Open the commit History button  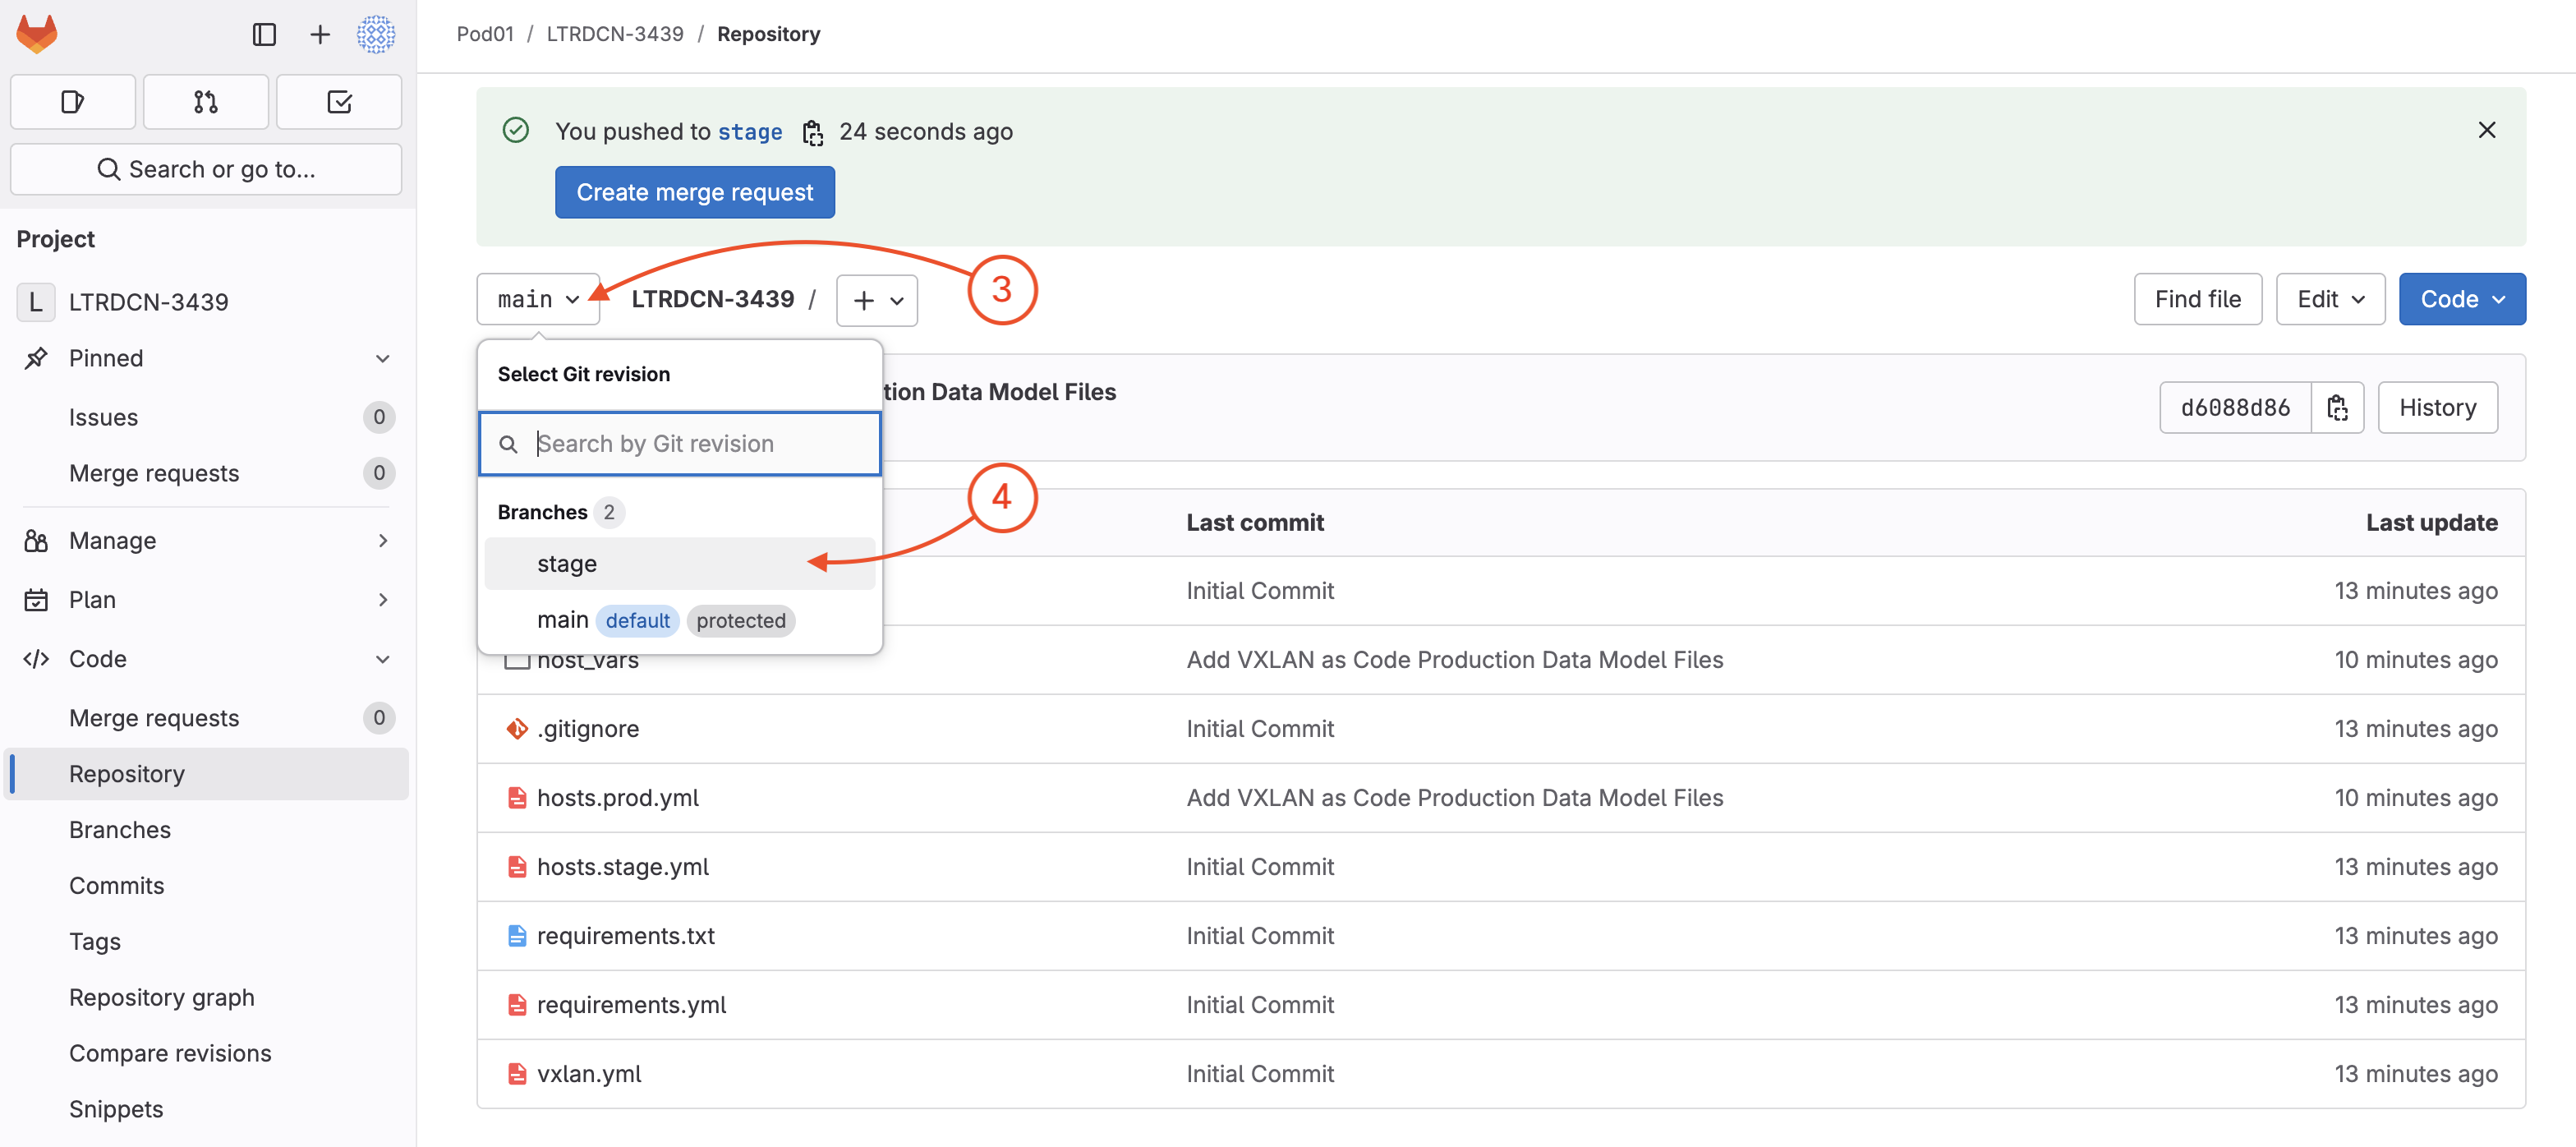[x=2437, y=407]
